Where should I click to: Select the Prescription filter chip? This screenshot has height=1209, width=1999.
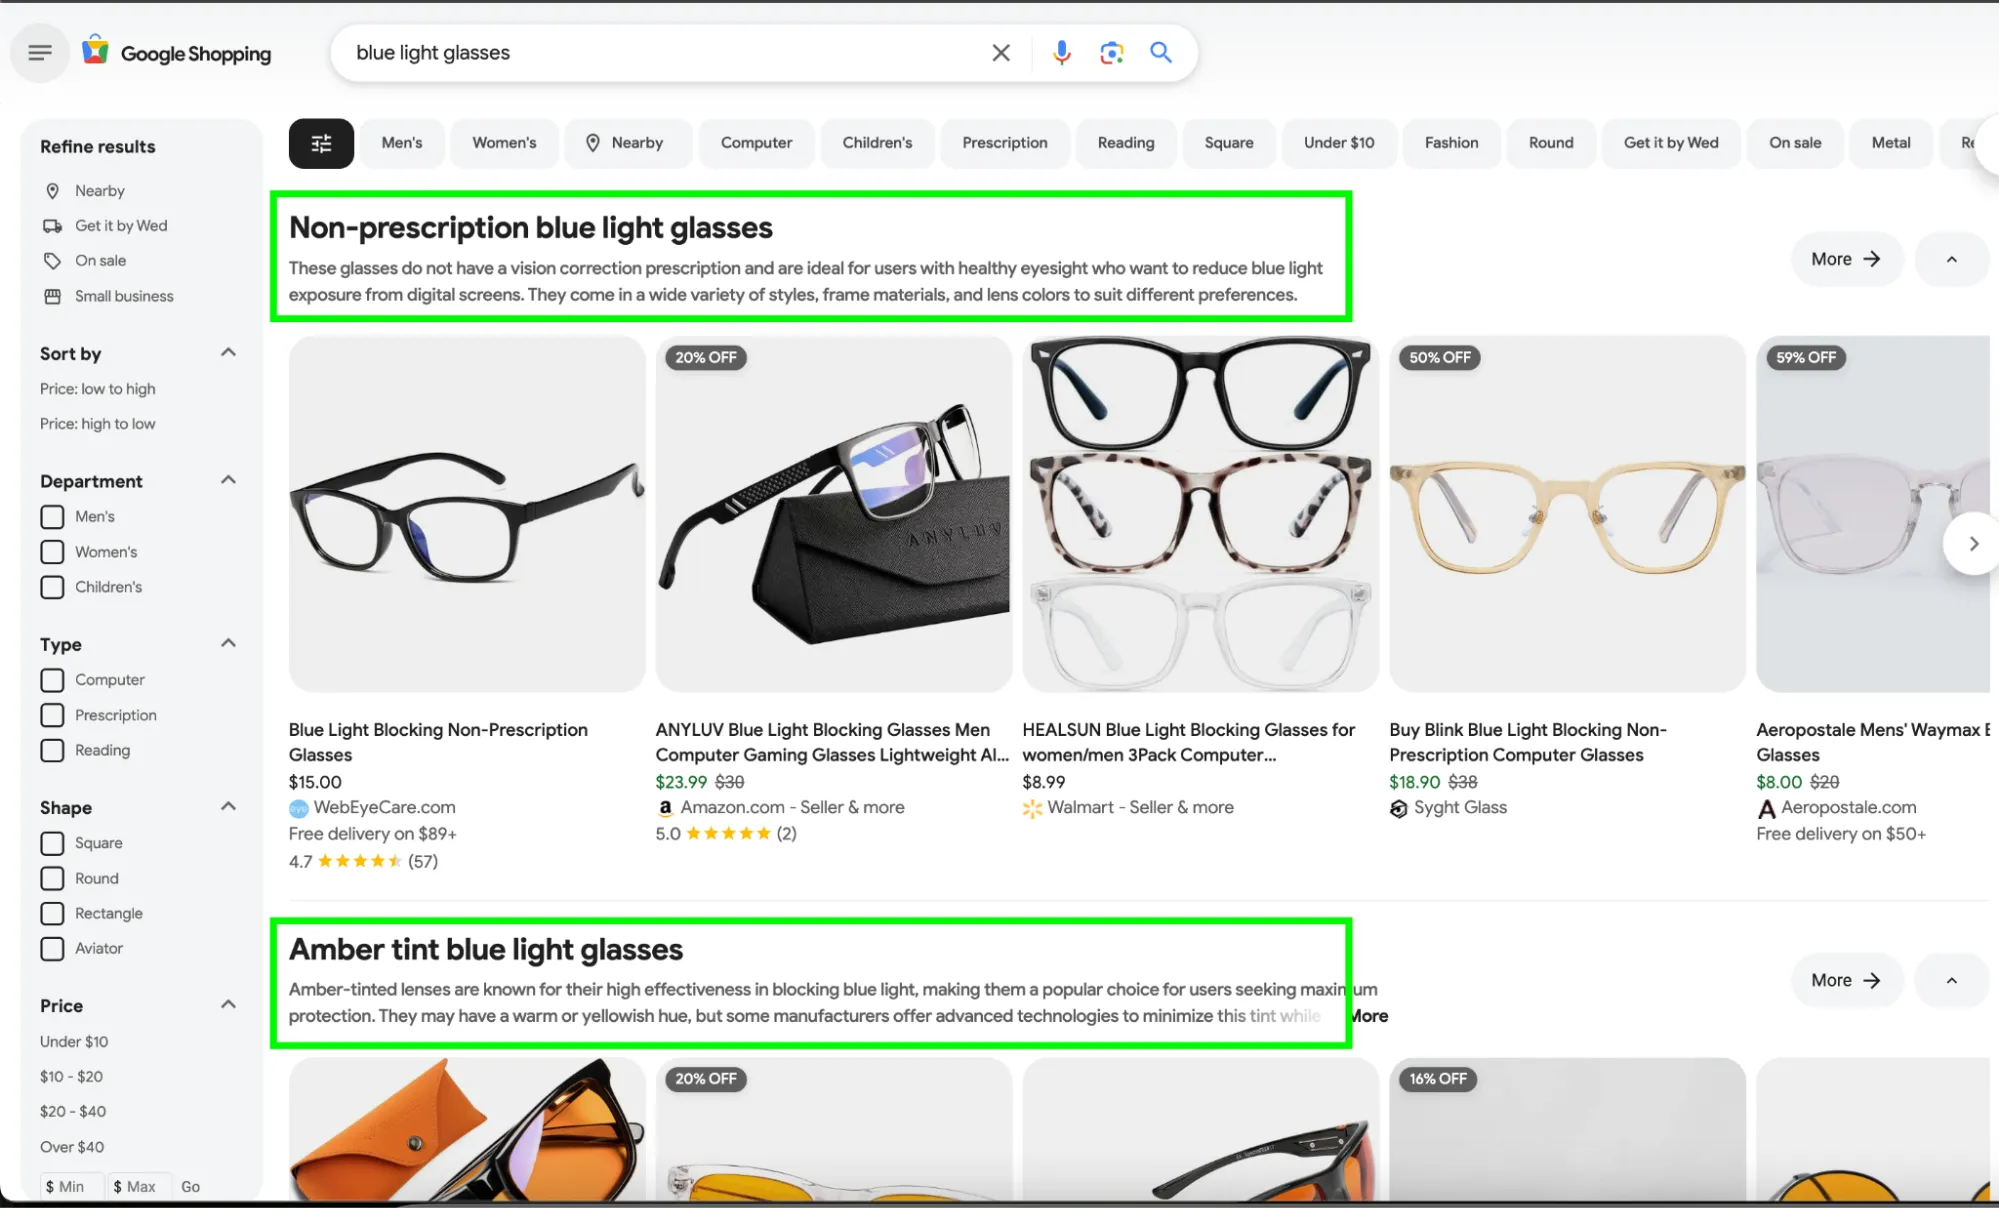[1005, 143]
